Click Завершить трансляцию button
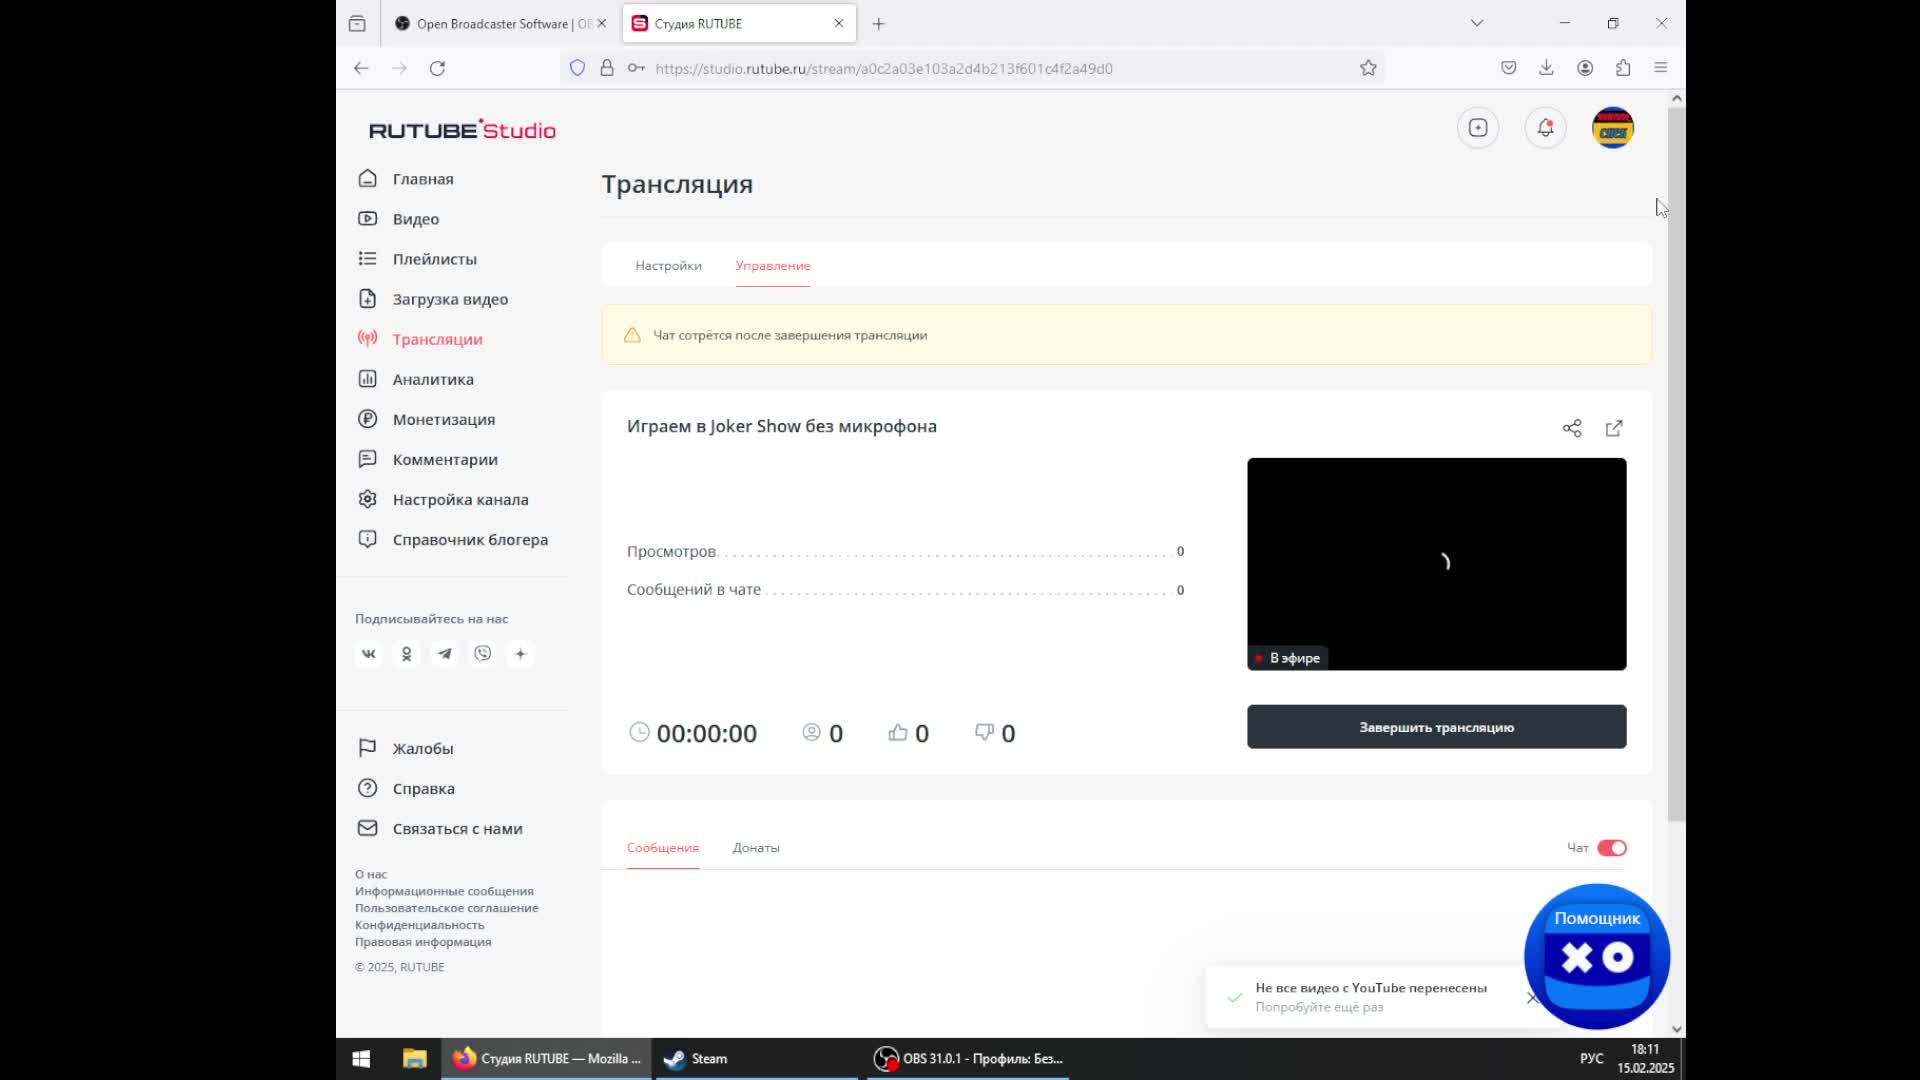Viewport: 1920px width, 1080px height. tap(1436, 727)
